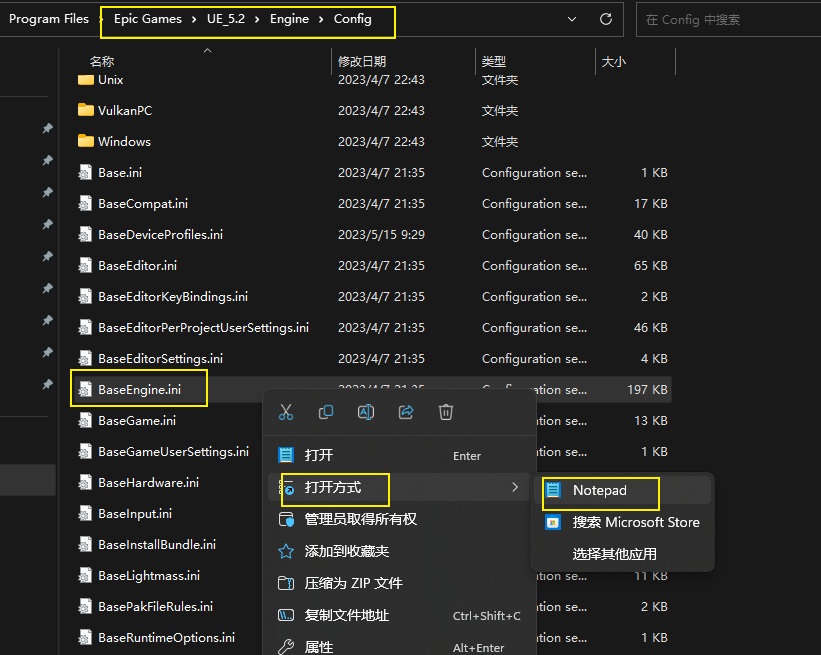The height and width of the screenshot is (655, 821).
Task: Click the 在 Config 中搜索 search box
Action: (728, 19)
